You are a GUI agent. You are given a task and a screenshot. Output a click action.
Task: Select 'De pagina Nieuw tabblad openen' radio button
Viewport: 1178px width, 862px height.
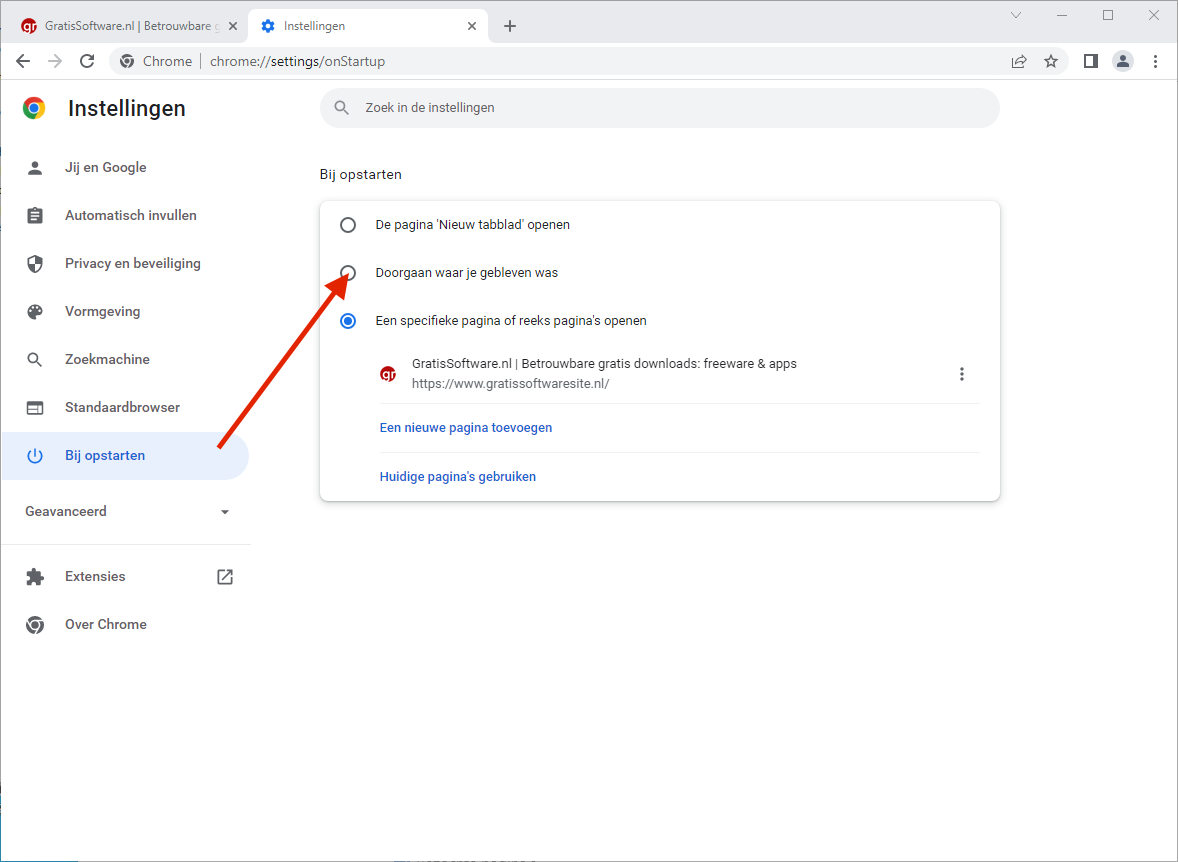[348, 225]
